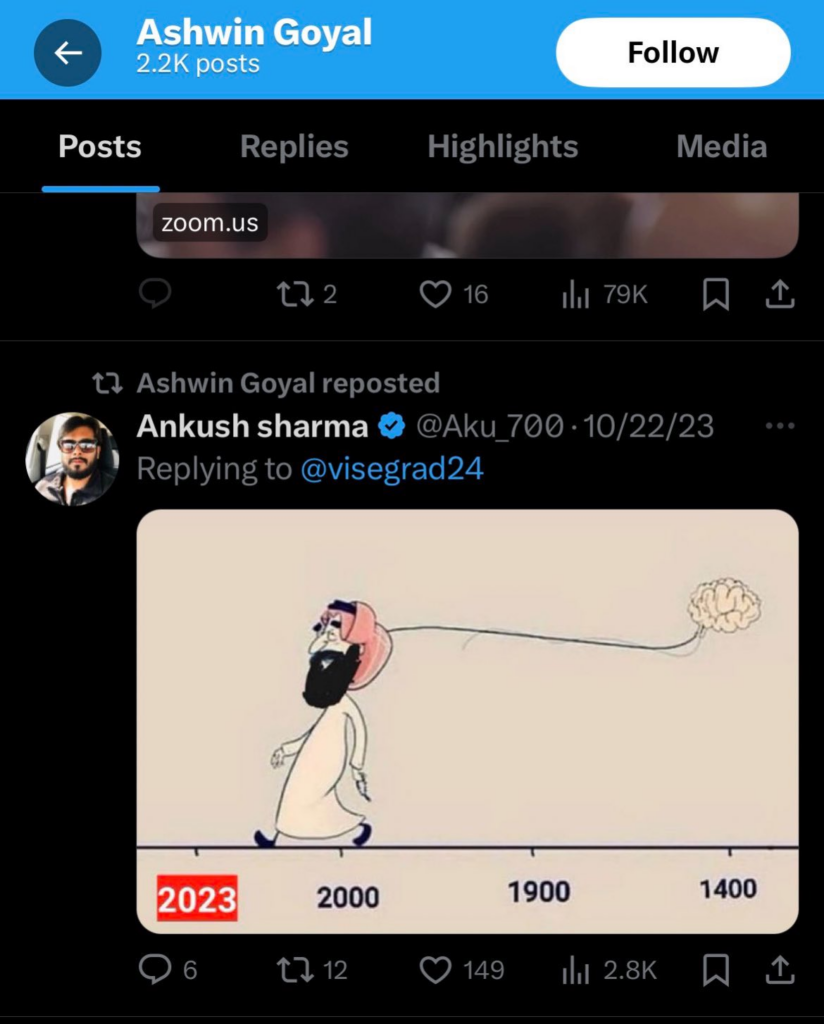Bookmark the zoom.us post

(715, 294)
